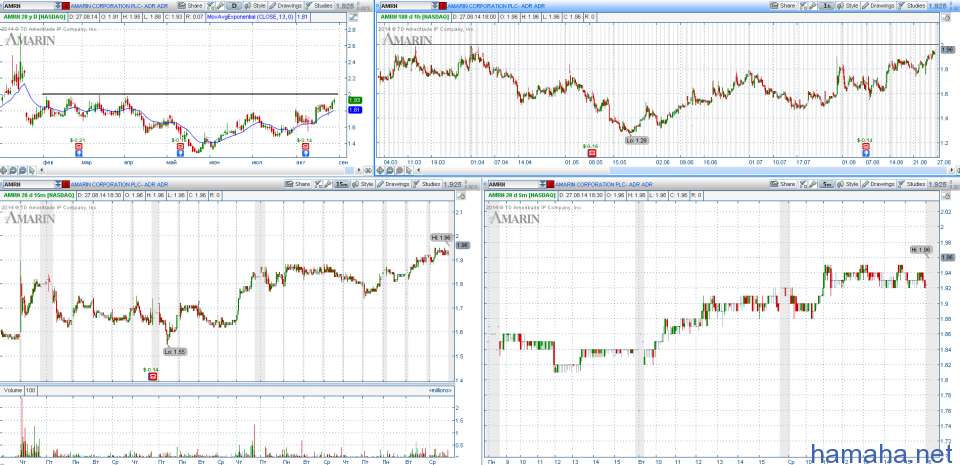Viewport: 960px width, 465px height.
Task: Select pan tool under the 1h chart
Action: 380,171
